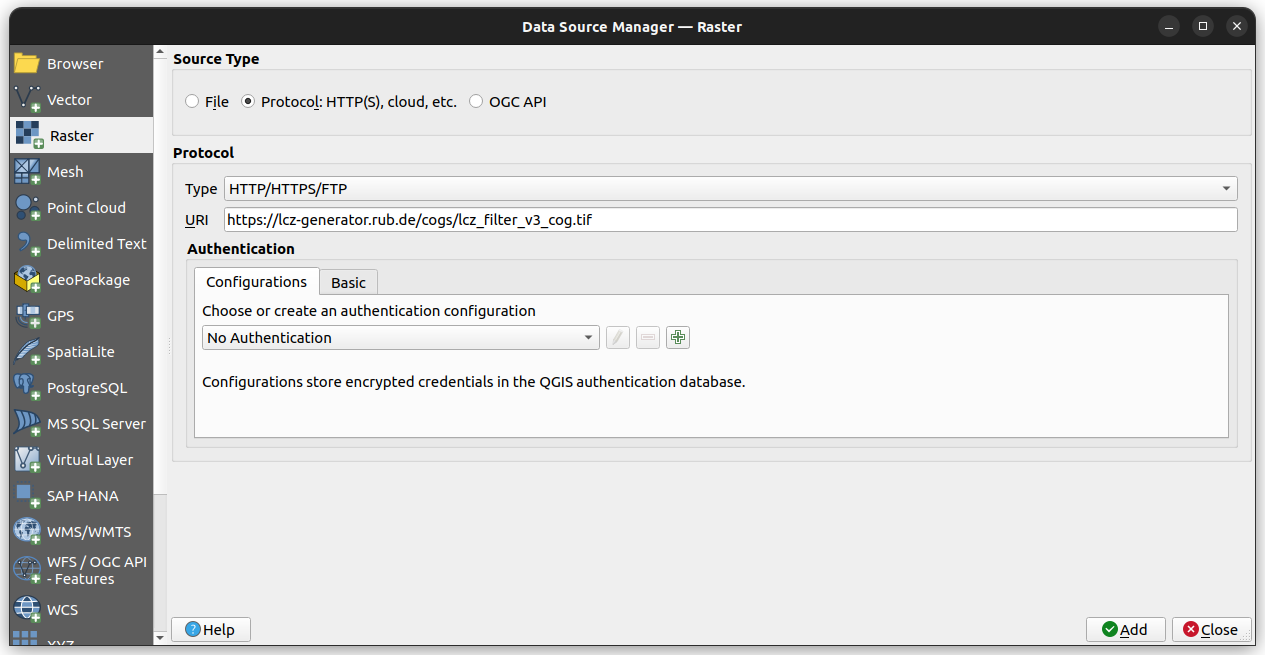
Task: Select the Raster checkerboard icon
Action: [x=29, y=136]
